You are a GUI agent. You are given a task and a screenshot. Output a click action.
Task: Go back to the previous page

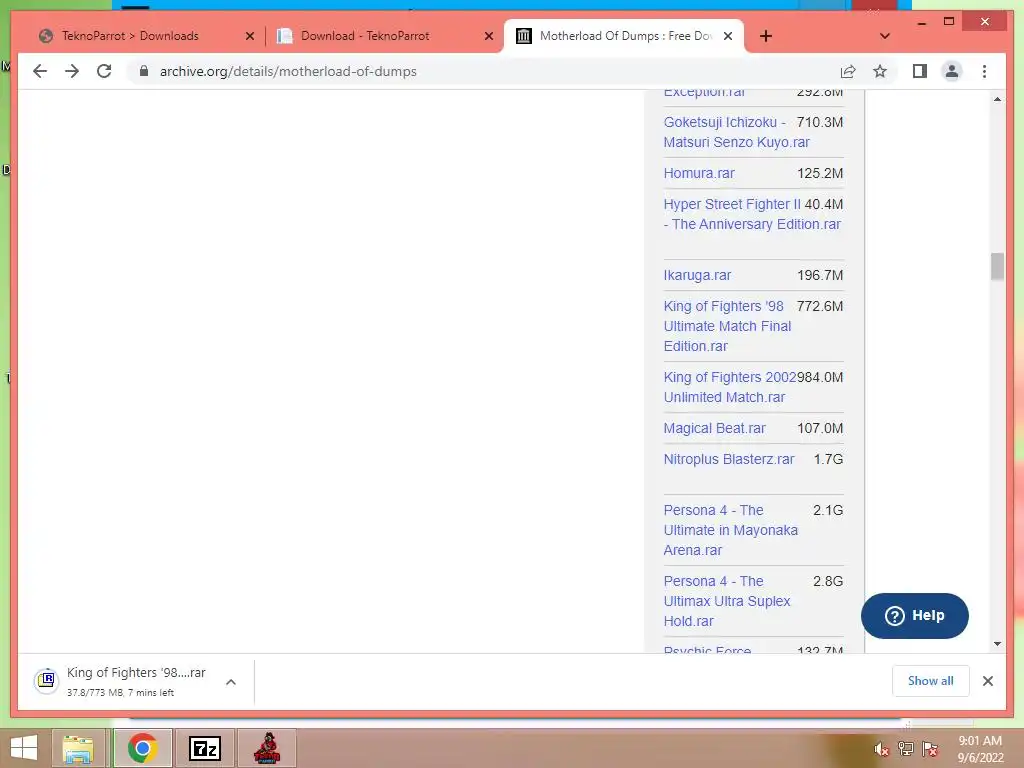click(x=40, y=71)
